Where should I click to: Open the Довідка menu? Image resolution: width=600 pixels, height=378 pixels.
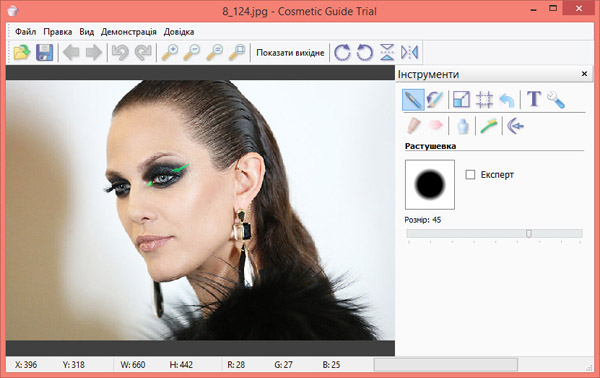tap(179, 32)
